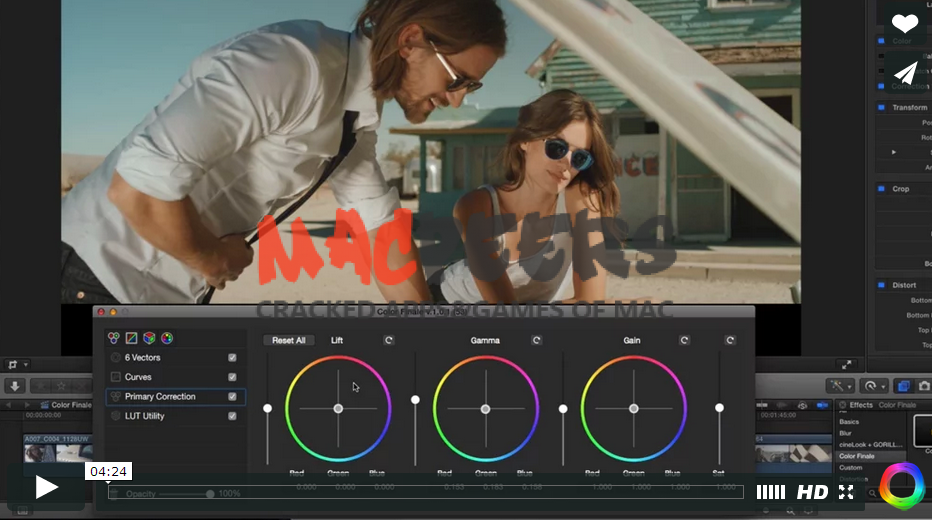This screenshot has width=932, height=520.
Task: Open the color wheels tab icon
Action: (114, 338)
